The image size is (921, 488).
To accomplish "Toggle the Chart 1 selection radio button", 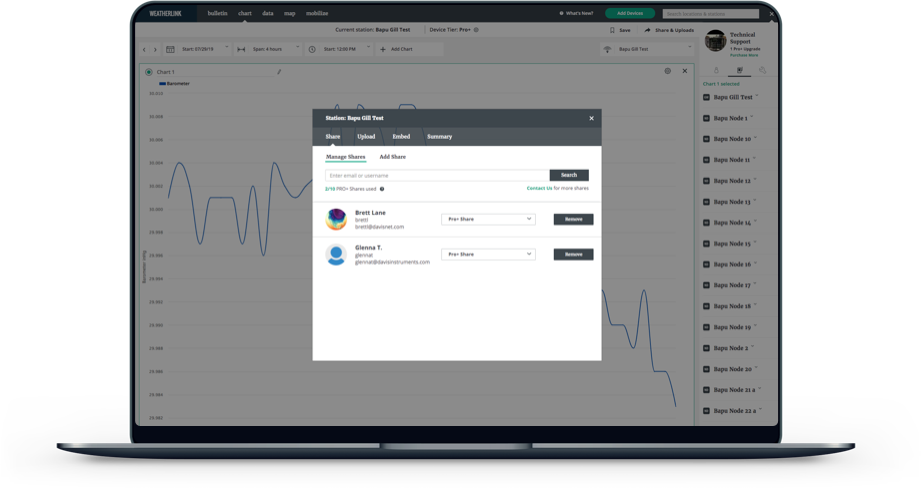I will point(149,71).
